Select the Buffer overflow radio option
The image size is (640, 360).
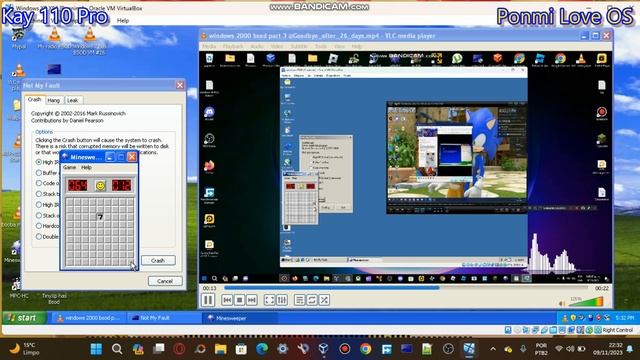[39, 173]
